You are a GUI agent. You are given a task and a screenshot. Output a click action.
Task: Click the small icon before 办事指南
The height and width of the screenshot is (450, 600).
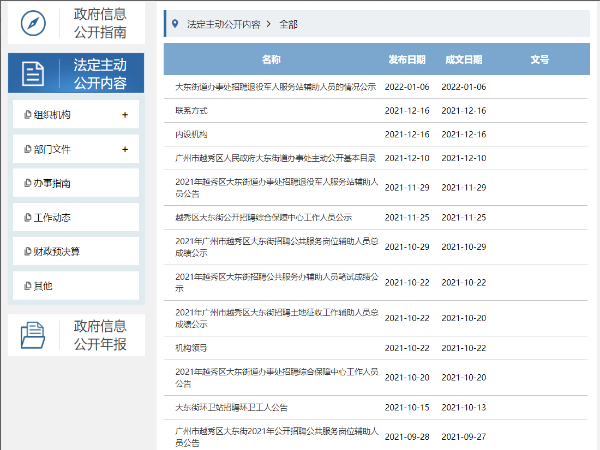tap(27, 183)
